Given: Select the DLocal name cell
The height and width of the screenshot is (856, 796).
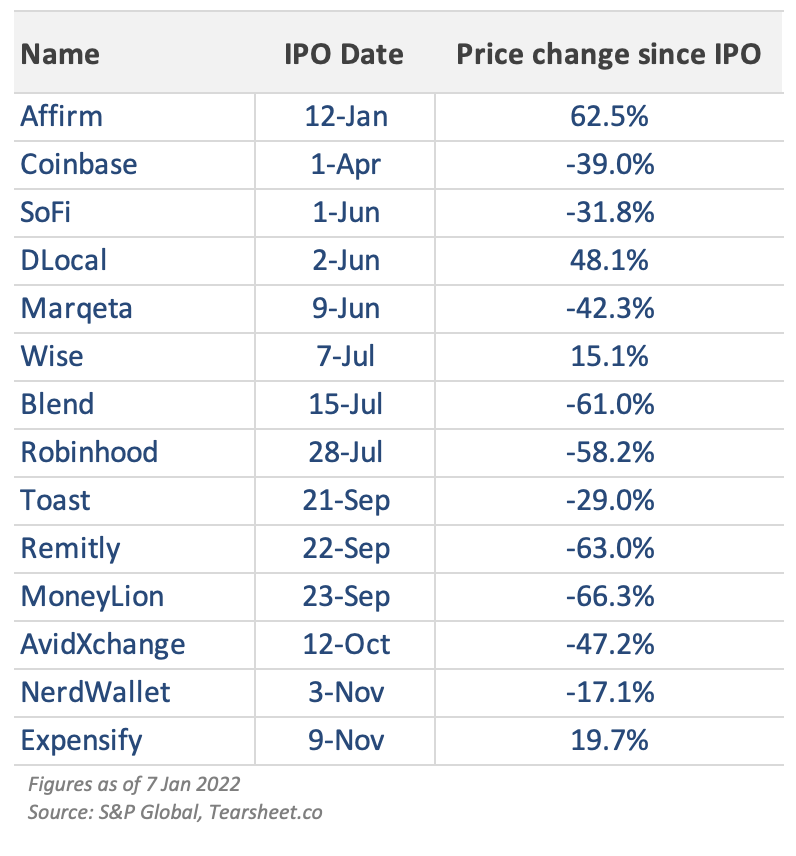Looking at the screenshot, I should (64, 260).
